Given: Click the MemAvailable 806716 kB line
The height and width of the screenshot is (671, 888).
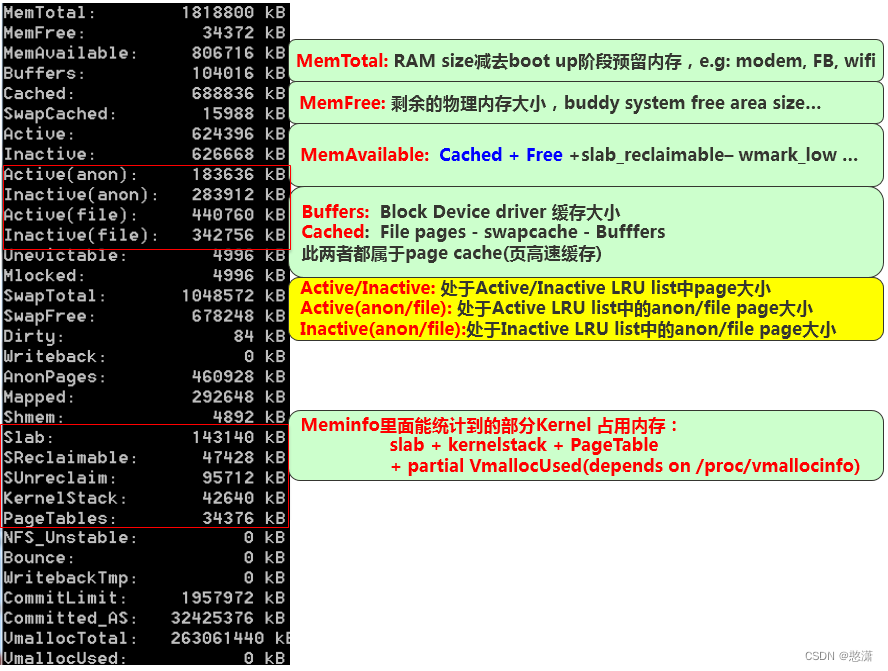Looking at the screenshot, I should point(144,53).
